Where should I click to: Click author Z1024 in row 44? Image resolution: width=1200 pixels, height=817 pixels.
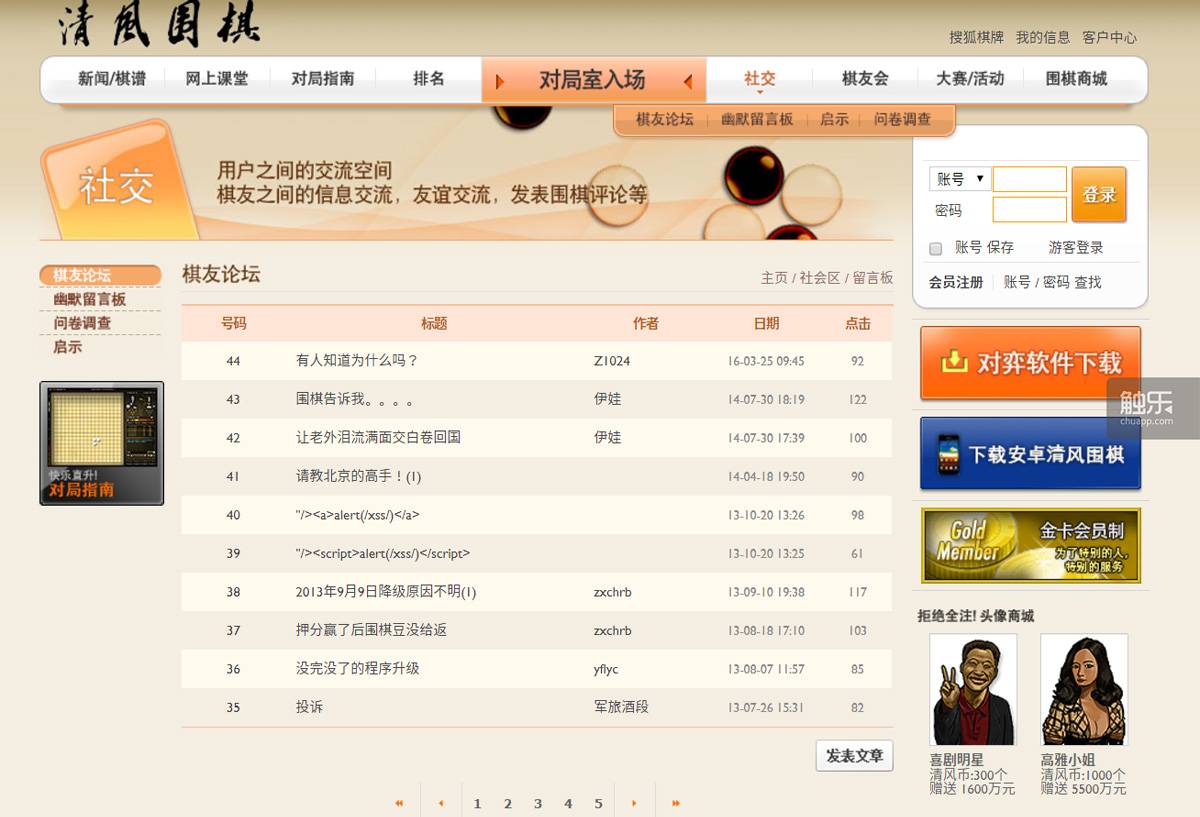click(x=612, y=361)
